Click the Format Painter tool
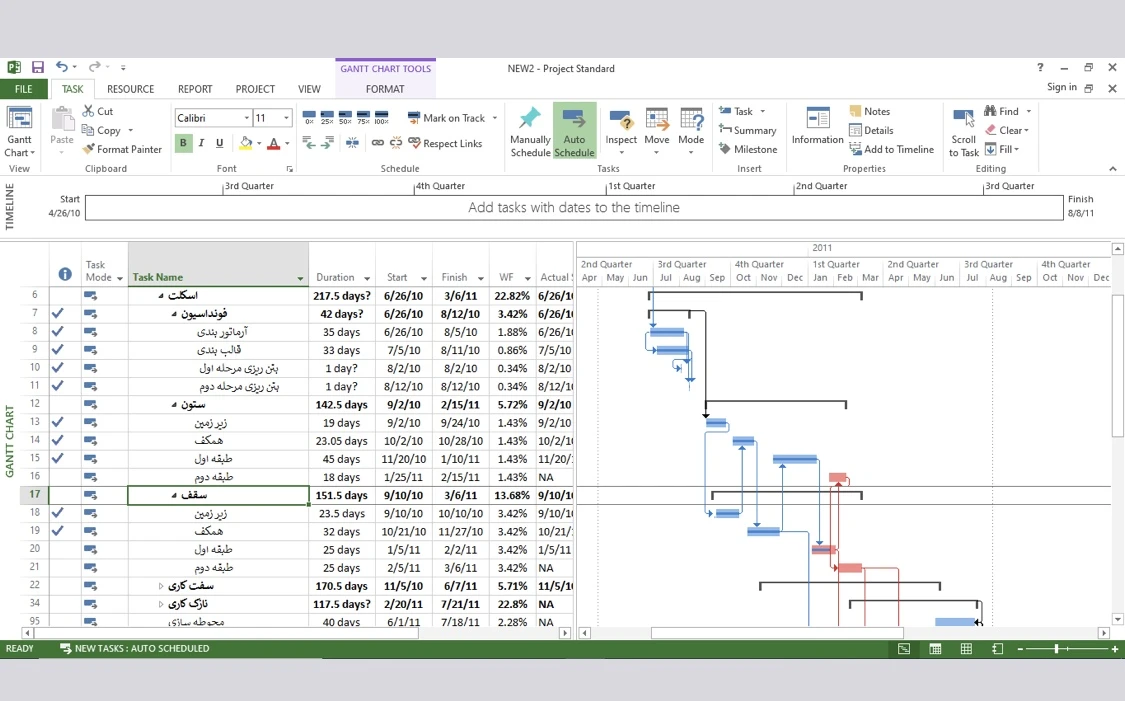Viewport: 1125px width, 701px height. tap(122, 149)
